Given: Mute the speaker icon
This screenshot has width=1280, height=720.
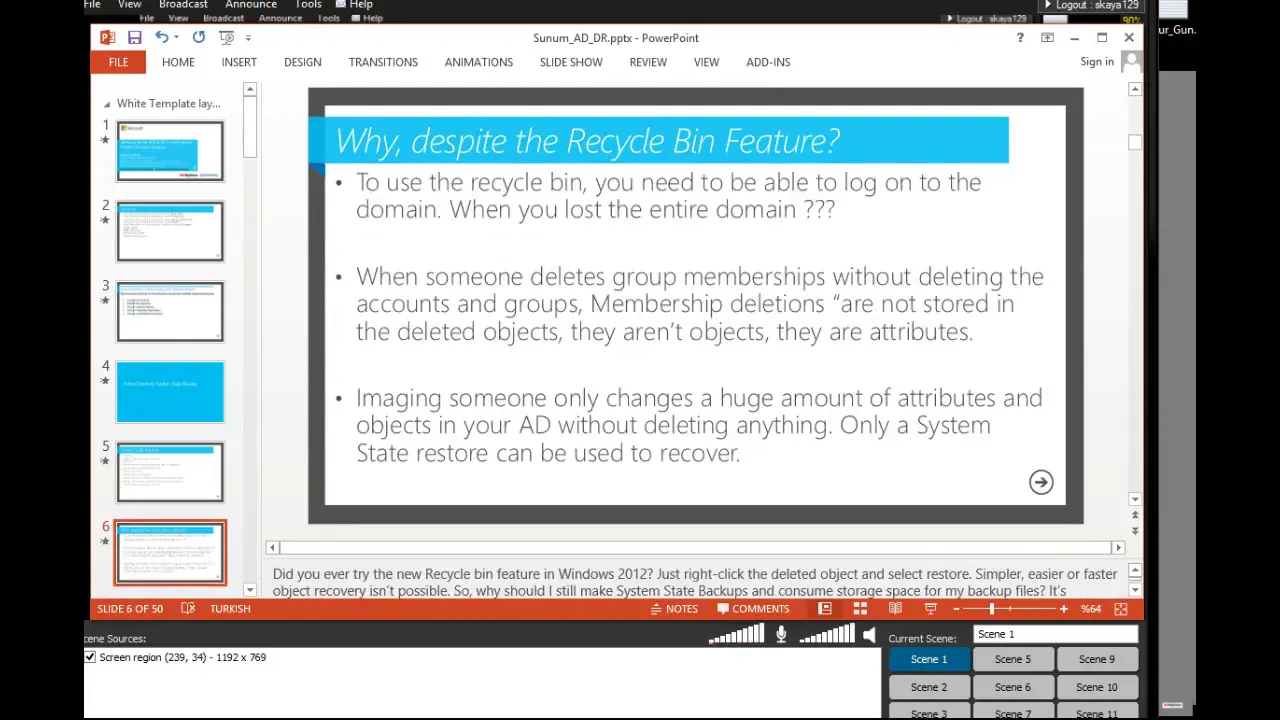Looking at the screenshot, I should 869,635.
